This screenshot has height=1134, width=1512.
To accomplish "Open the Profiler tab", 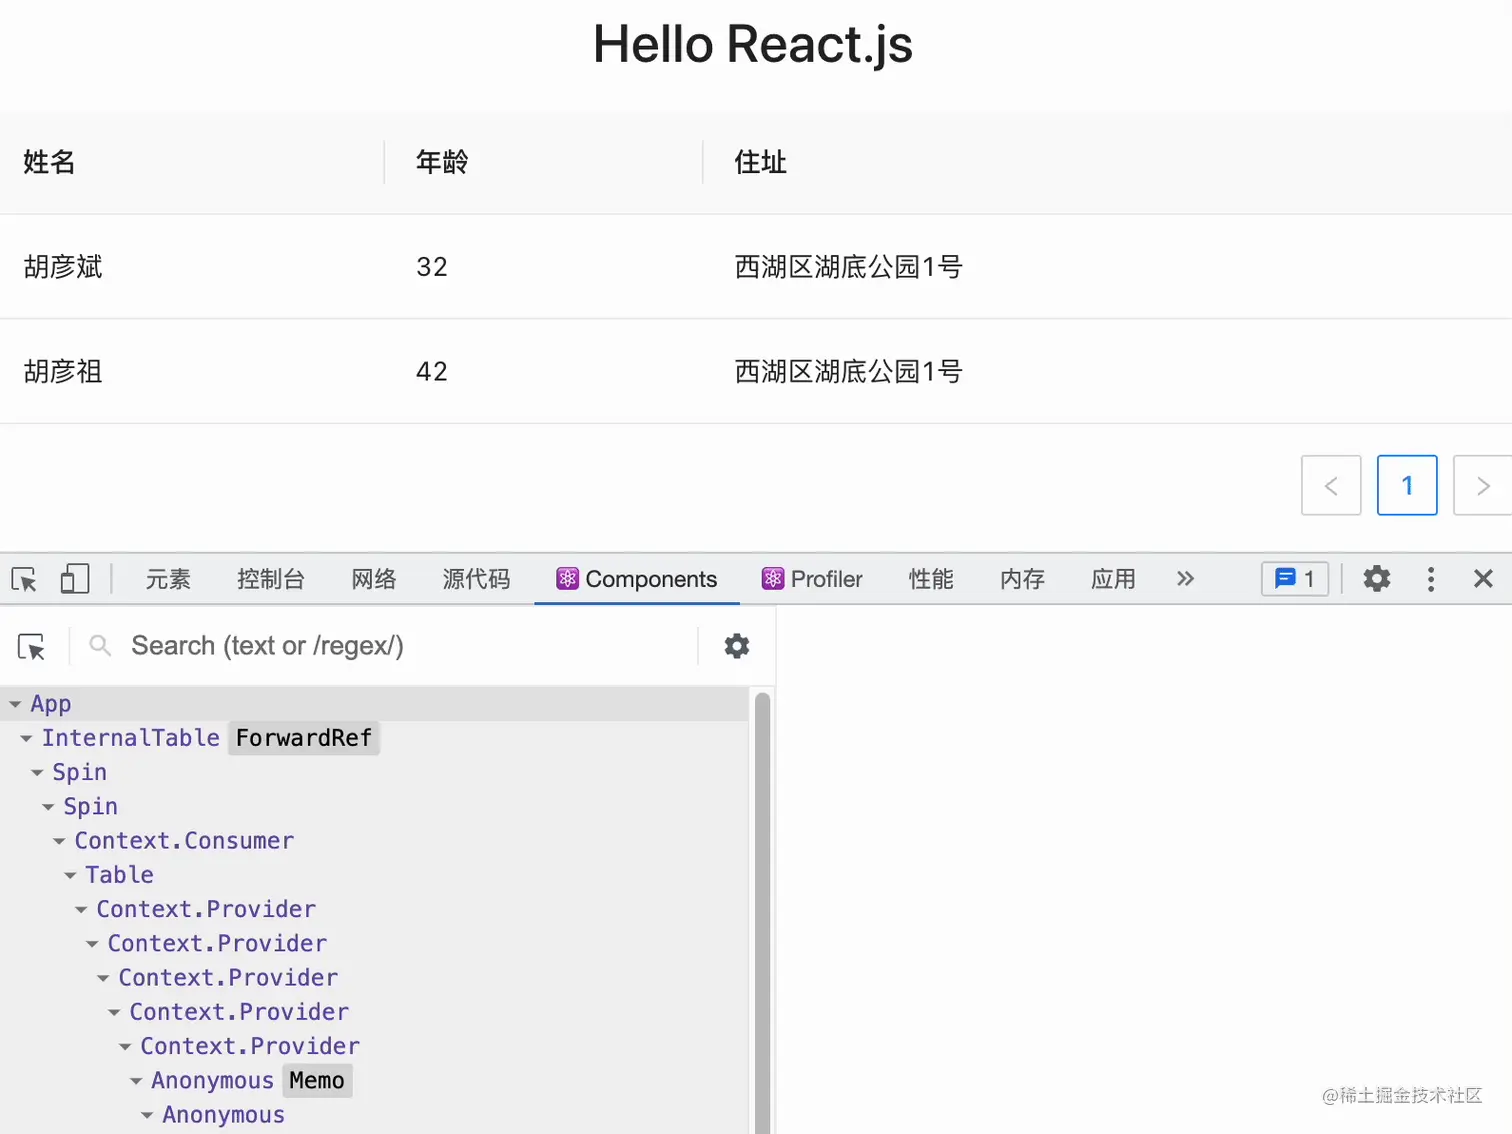I will coord(812,579).
